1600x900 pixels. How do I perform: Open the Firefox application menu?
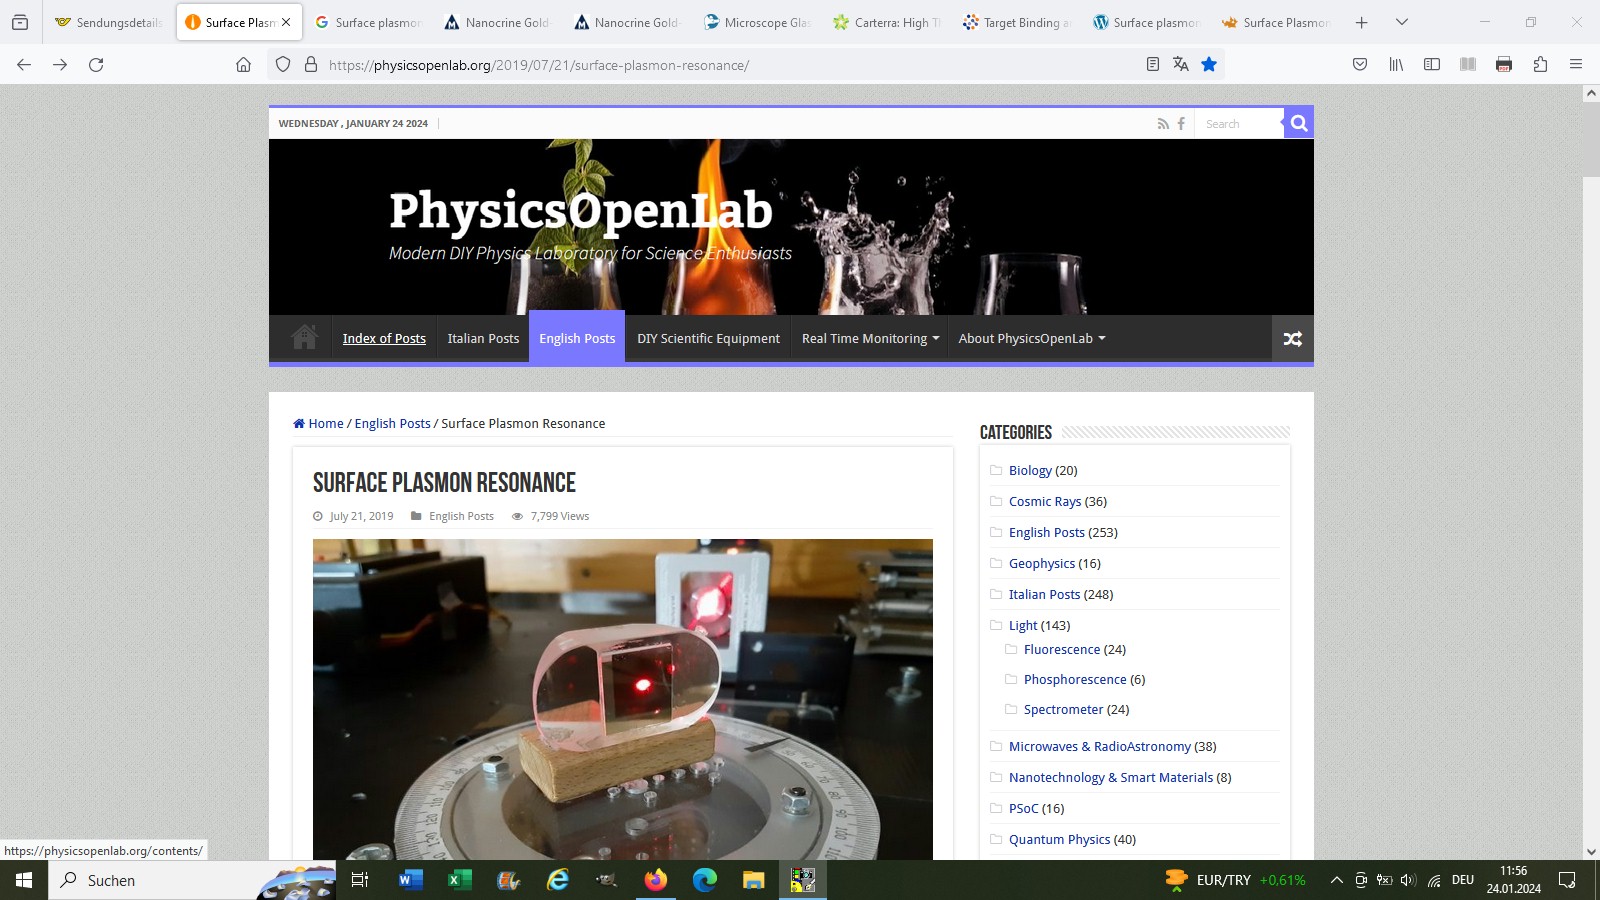coord(1576,64)
